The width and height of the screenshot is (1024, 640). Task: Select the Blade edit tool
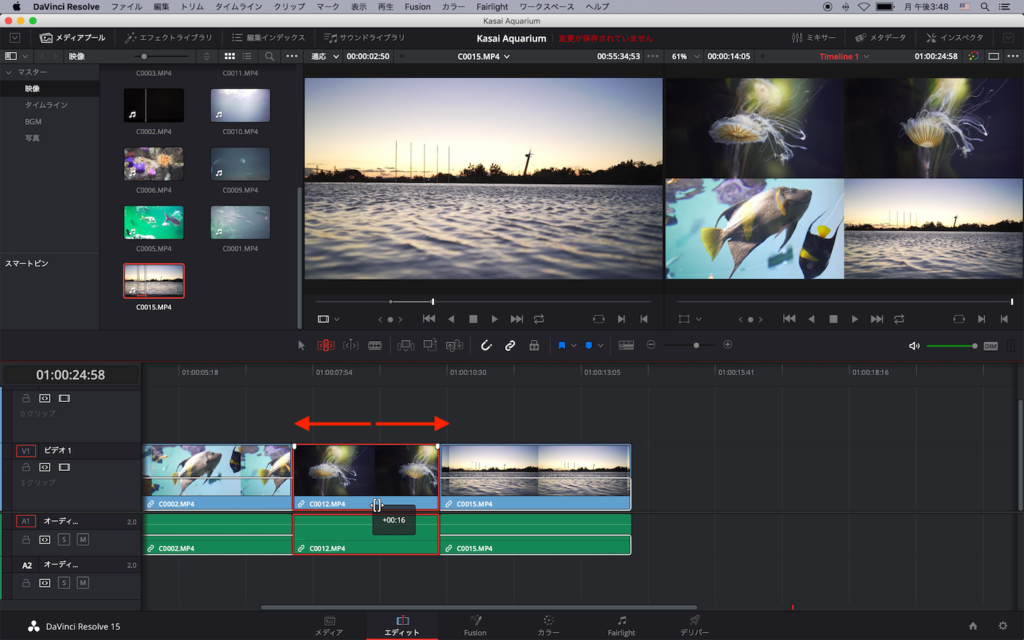[x=375, y=345]
